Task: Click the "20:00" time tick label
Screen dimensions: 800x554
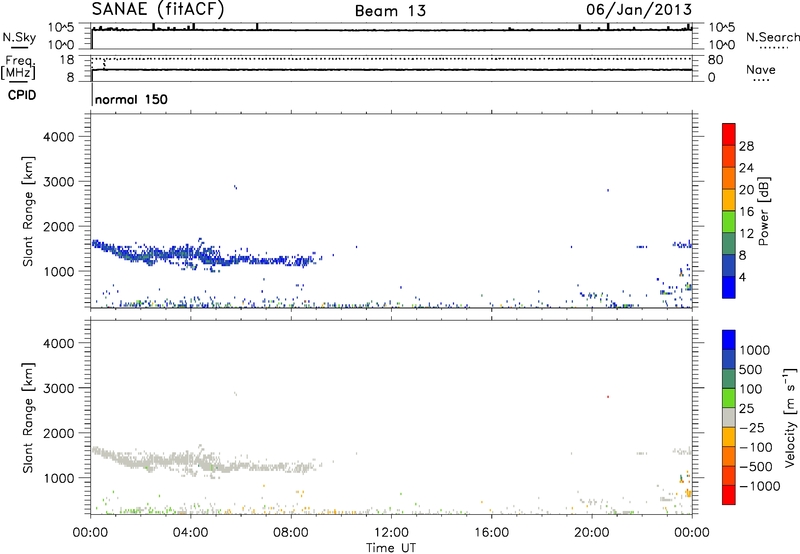Action: (x=592, y=533)
